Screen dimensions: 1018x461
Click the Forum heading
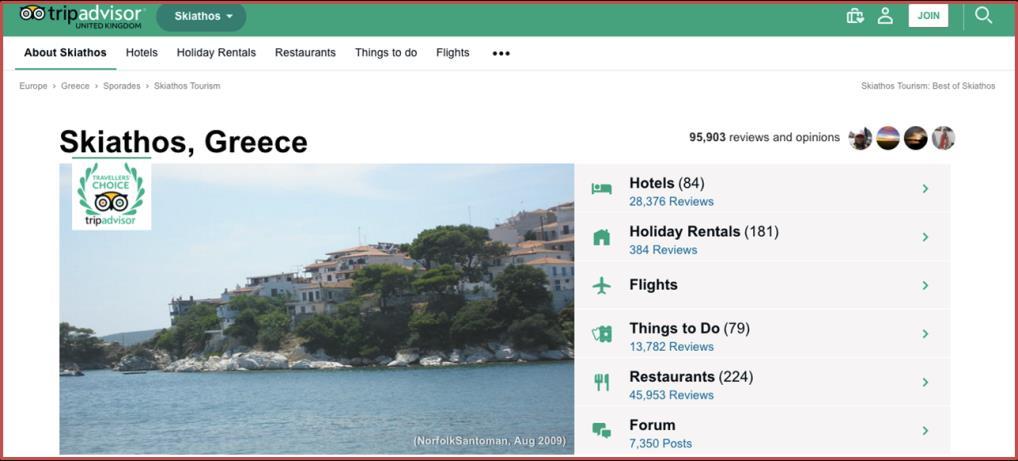coord(652,425)
